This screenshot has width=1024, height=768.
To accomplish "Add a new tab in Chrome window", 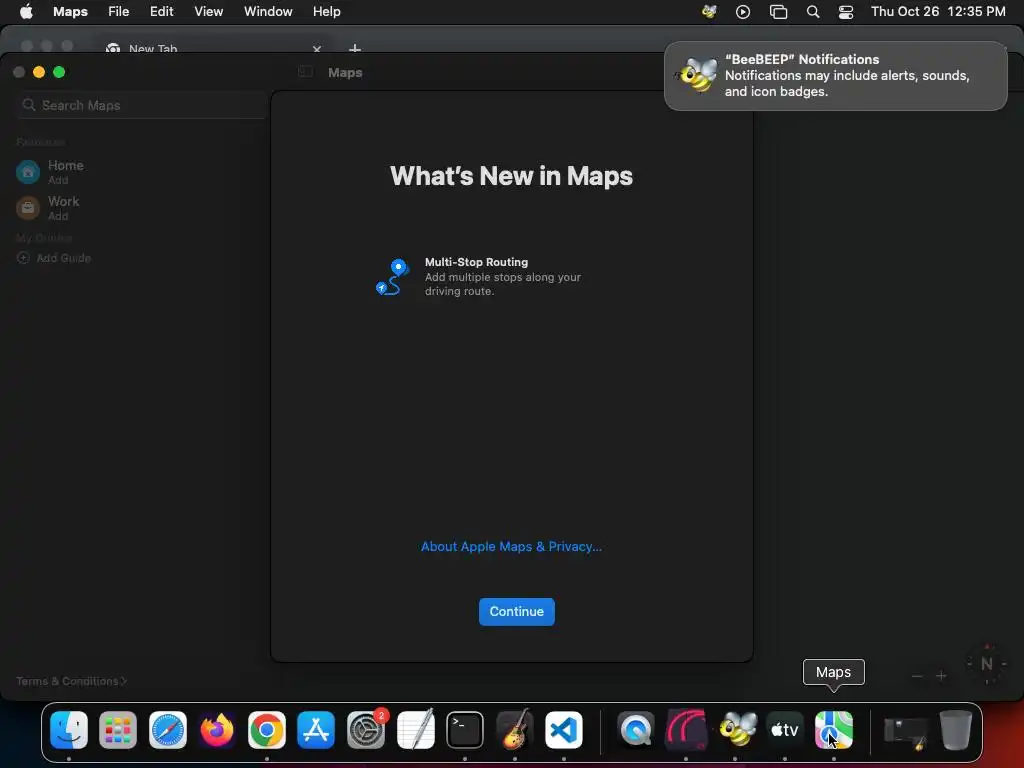I will (x=355, y=49).
